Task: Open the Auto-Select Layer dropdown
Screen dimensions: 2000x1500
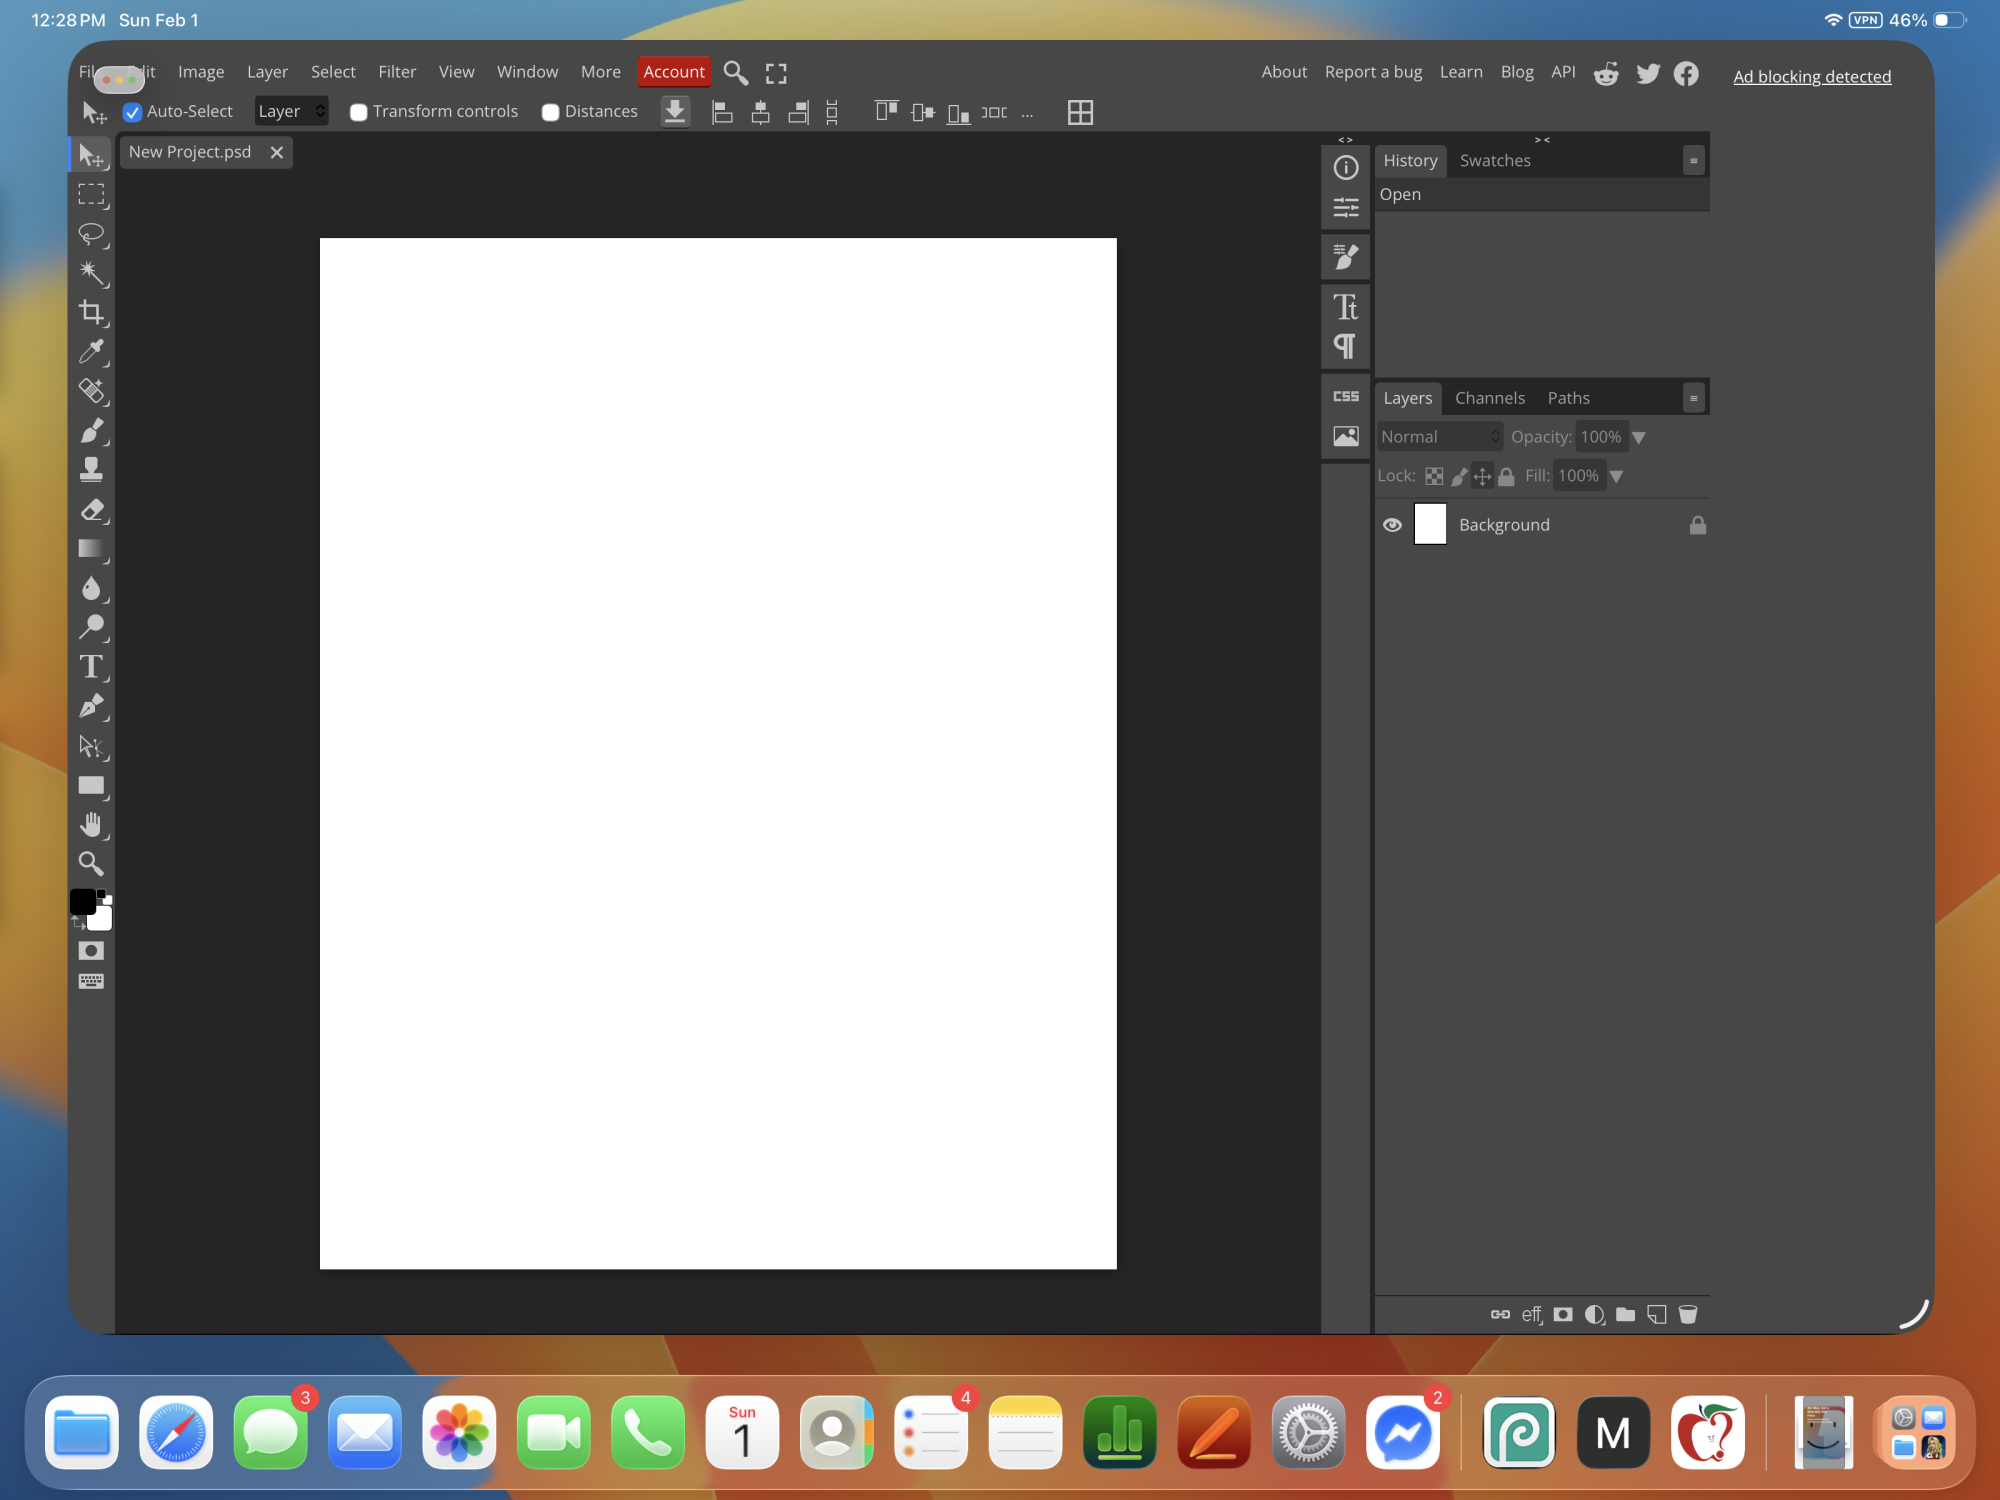Action: coord(291,111)
